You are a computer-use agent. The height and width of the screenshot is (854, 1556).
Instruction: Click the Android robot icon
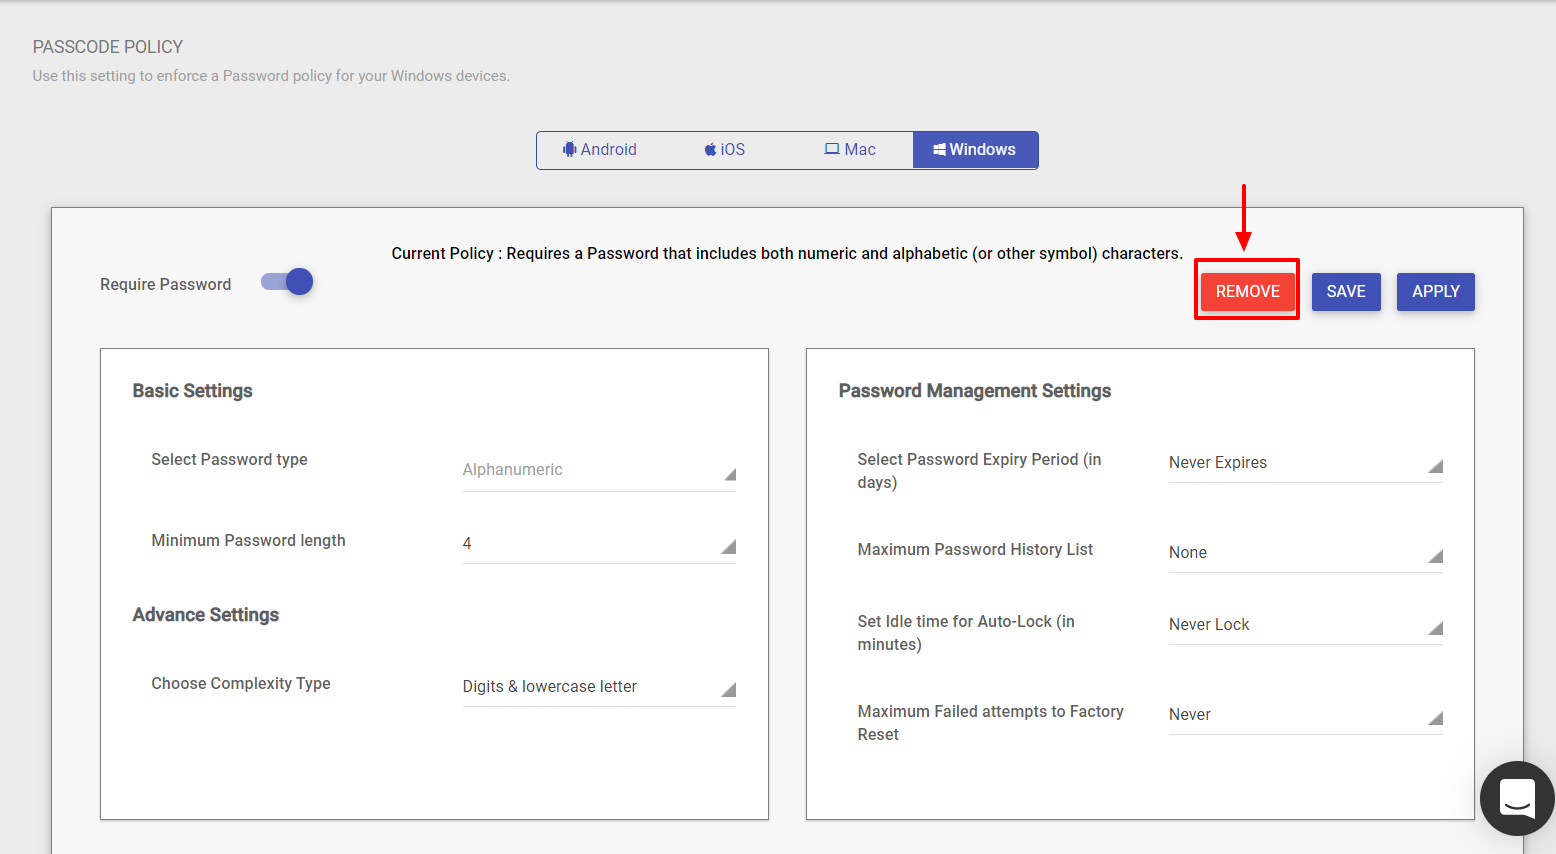pyautogui.click(x=569, y=149)
